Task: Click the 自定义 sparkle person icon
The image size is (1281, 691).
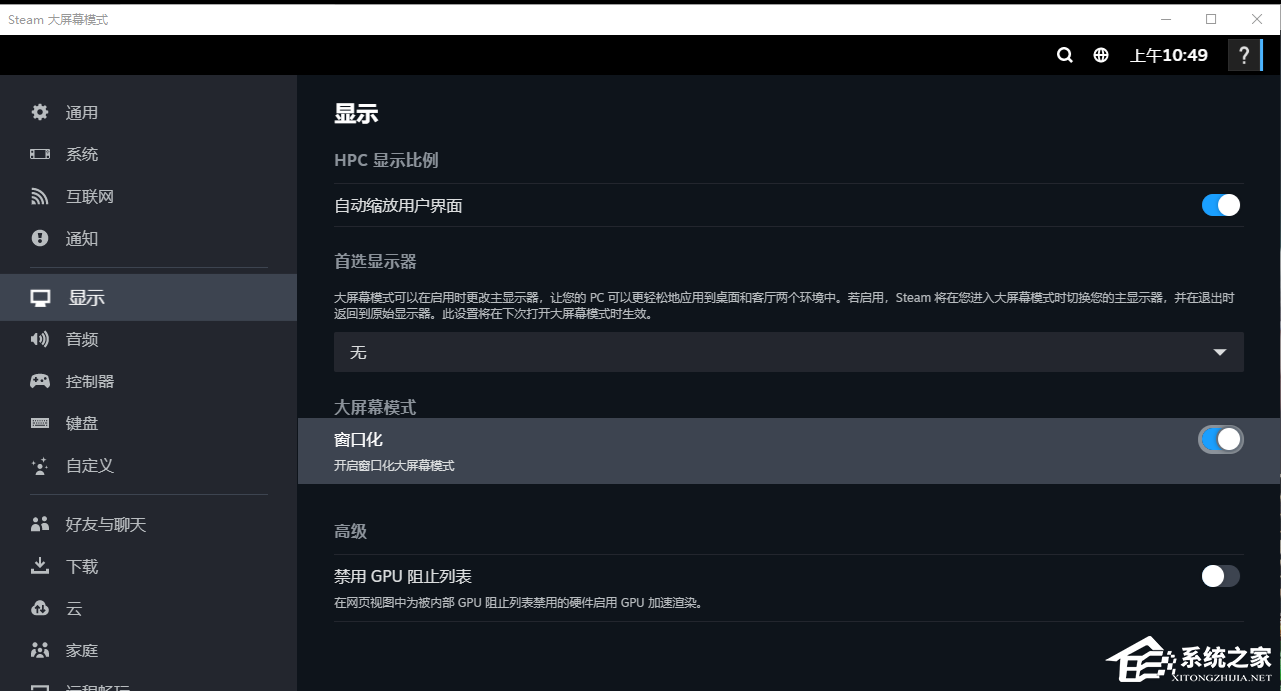Action: click(40, 466)
